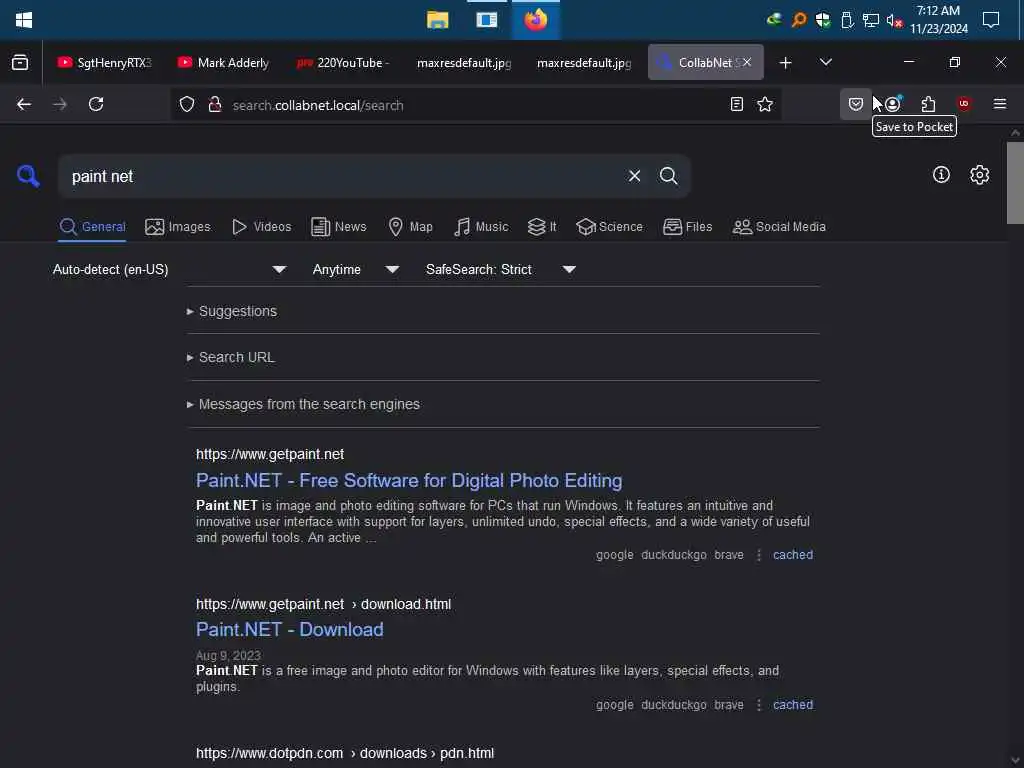This screenshot has height=768, width=1024.
Task: Close the CollabNet tab
Action: tap(746, 62)
